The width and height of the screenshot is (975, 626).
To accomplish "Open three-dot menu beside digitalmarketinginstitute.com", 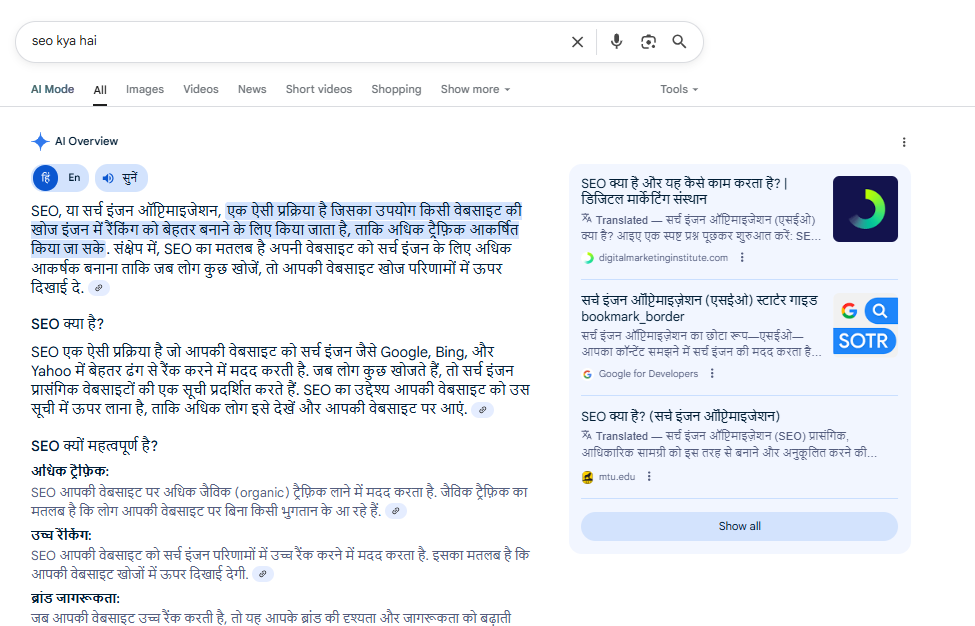I will click(x=742, y=257).
